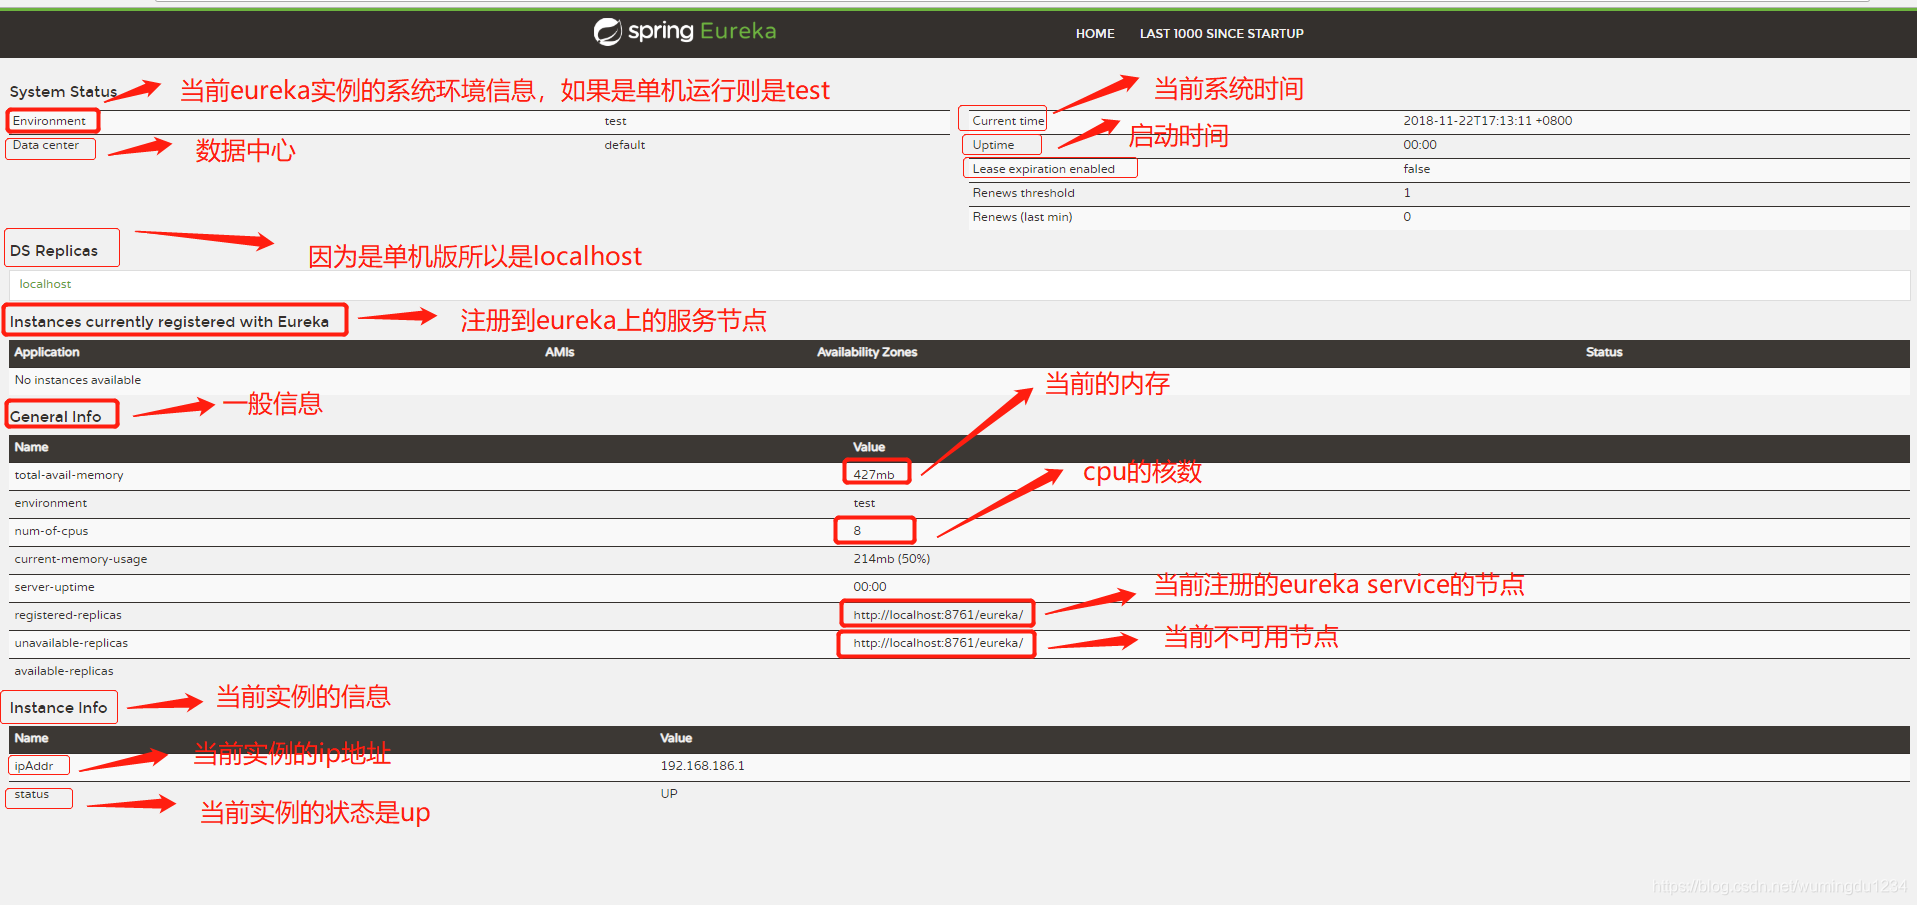1917x905 pixels.
Task: Click the Instance Info heading
Action: pyautogui.click(x=58, y=708)
